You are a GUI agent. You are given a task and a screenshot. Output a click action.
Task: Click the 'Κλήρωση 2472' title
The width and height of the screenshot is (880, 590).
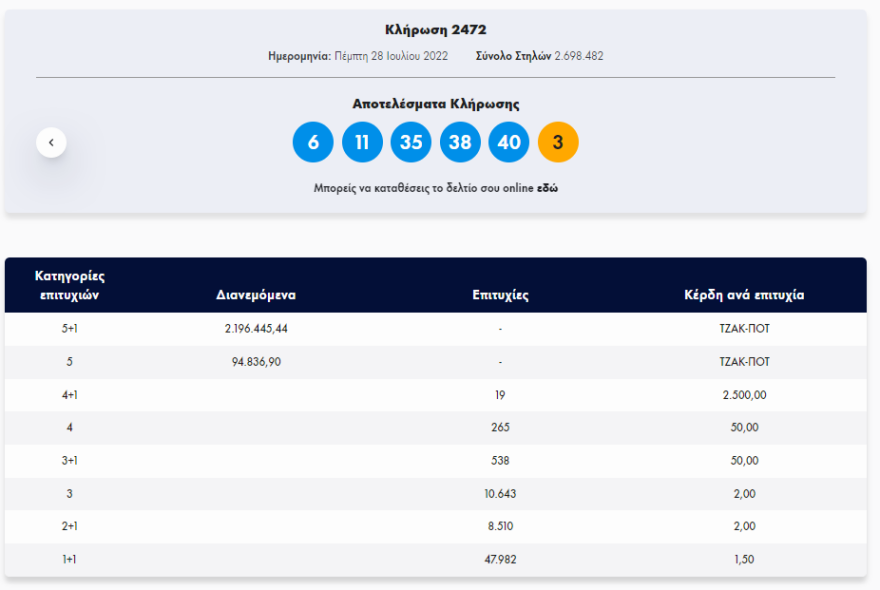point(435,30)
